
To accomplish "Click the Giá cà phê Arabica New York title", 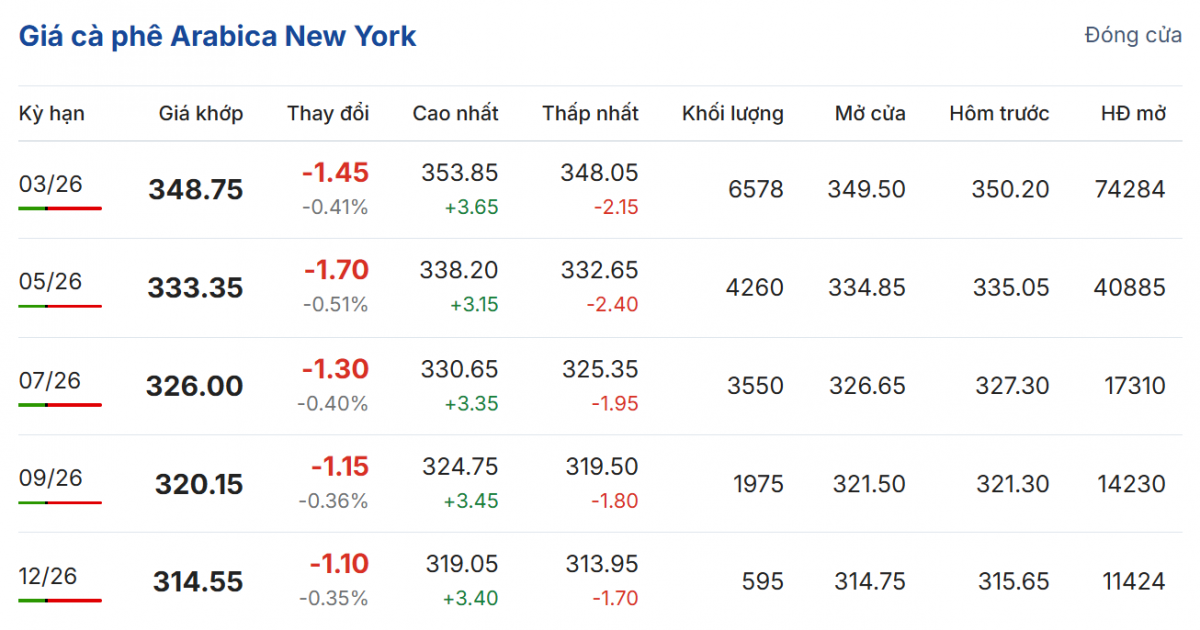I will click(x=217, y=37).
